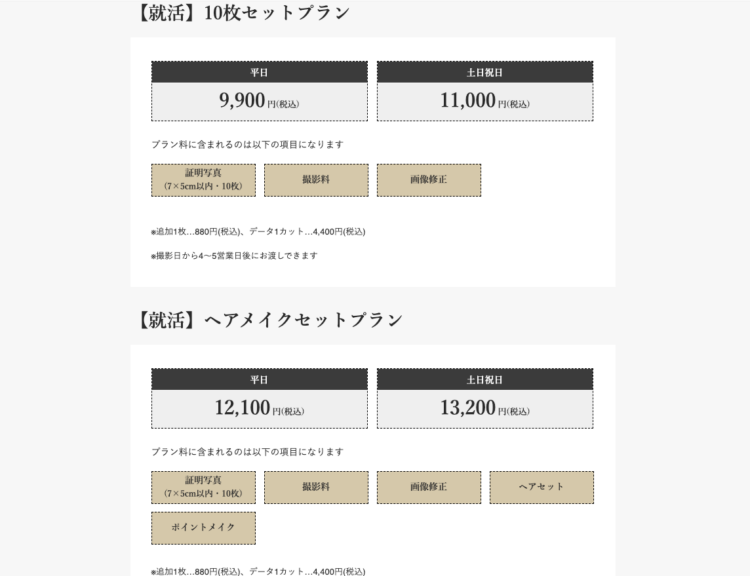
Task: Click the 追加1枚…880円 note in first plan
Action: pyautogui.click(x=258, y=232)
